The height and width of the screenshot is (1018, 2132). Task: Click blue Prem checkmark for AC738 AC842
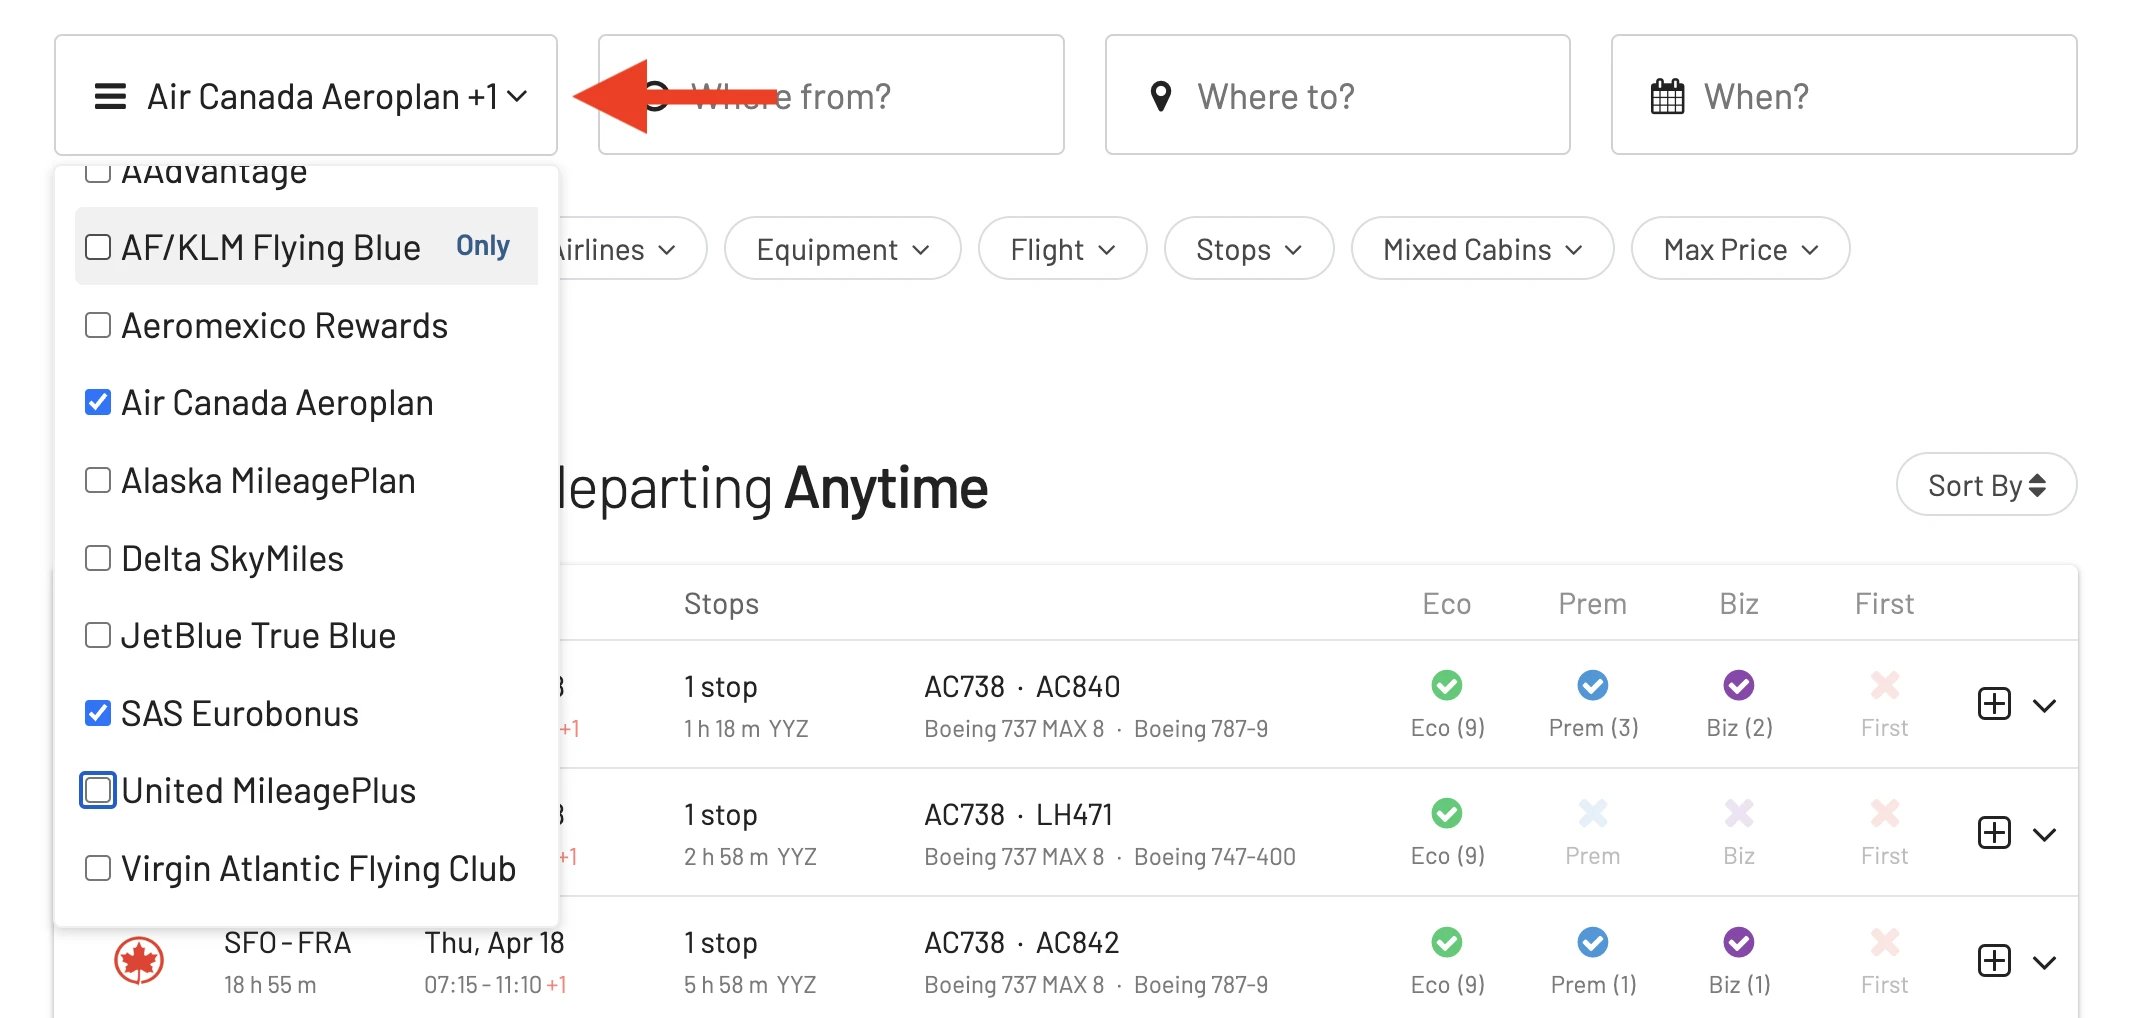1593,942
